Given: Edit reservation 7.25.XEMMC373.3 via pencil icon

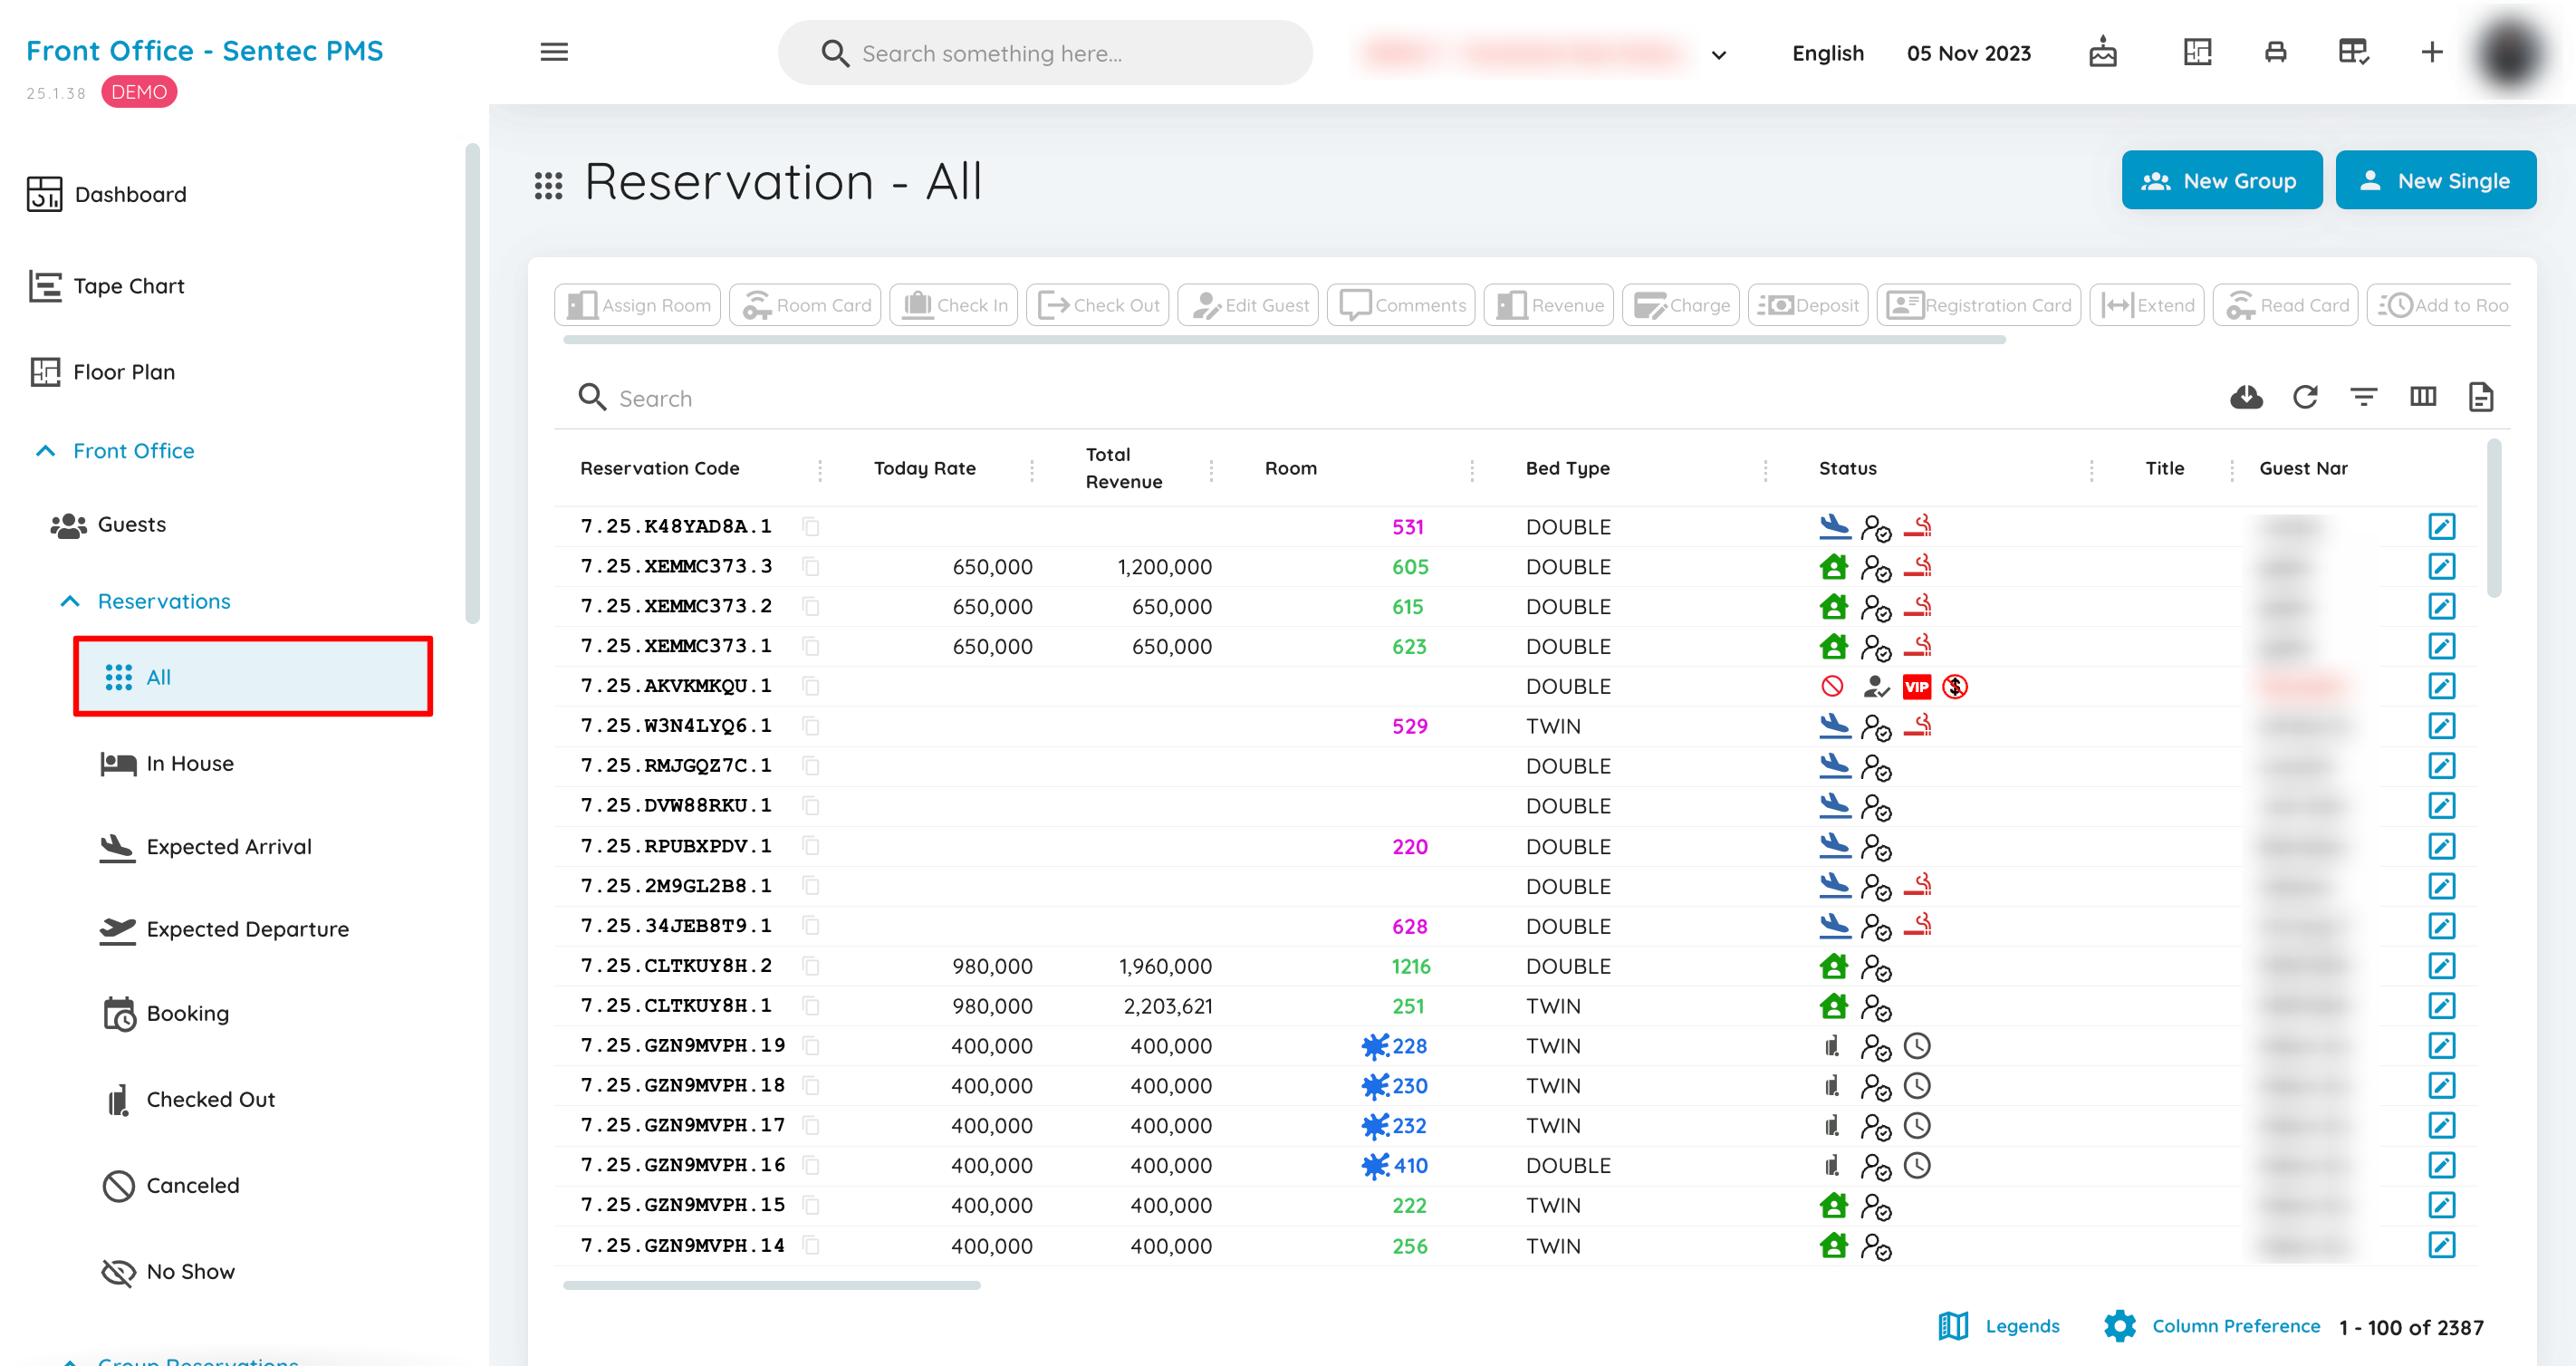Looking at the screenshot, I should [x=2441, y=567].
